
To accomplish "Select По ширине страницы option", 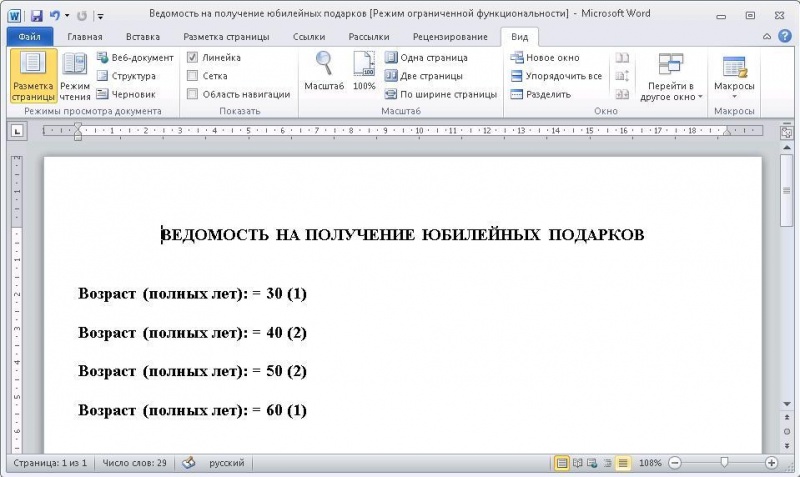I will tap(441, 94).
